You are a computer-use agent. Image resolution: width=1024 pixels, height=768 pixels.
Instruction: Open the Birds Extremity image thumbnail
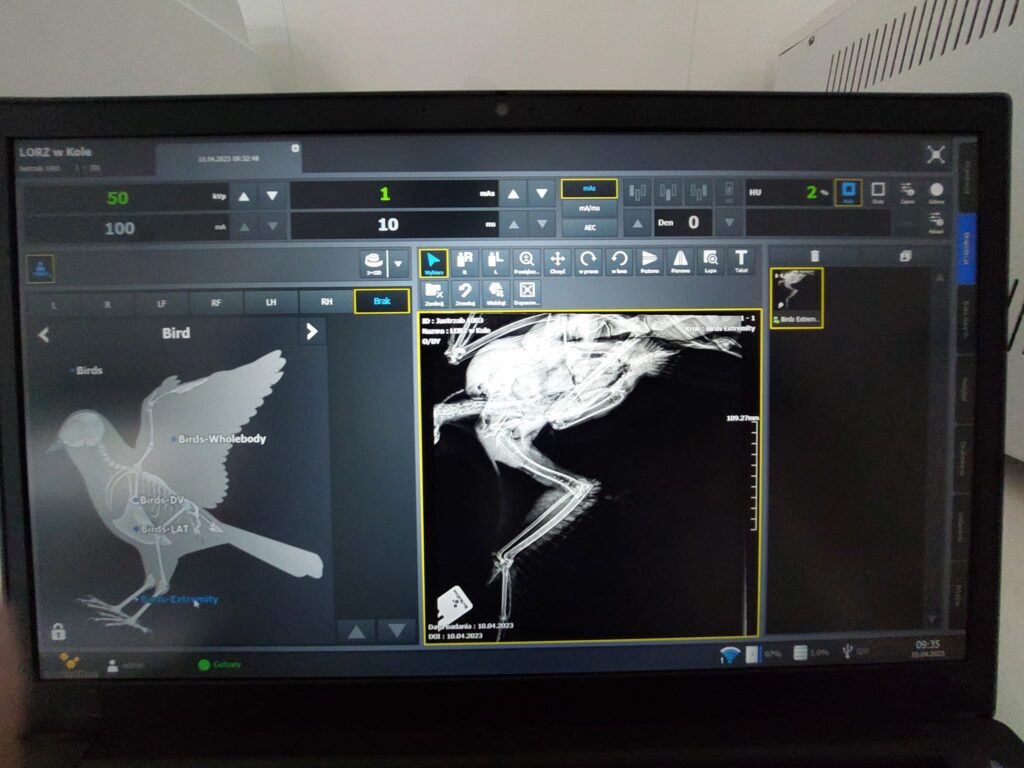pyautogui.click(x=797, y=297)
